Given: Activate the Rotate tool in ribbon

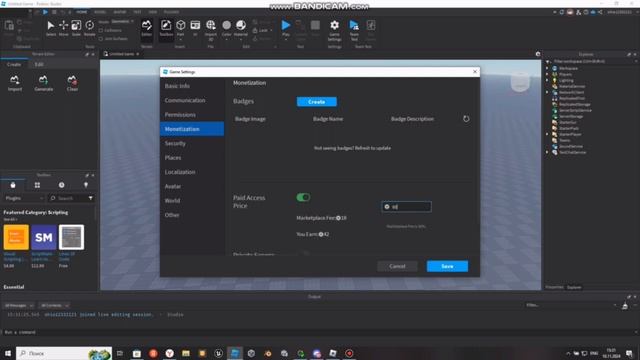Looking at the screenshot, I should click(89, 28).
